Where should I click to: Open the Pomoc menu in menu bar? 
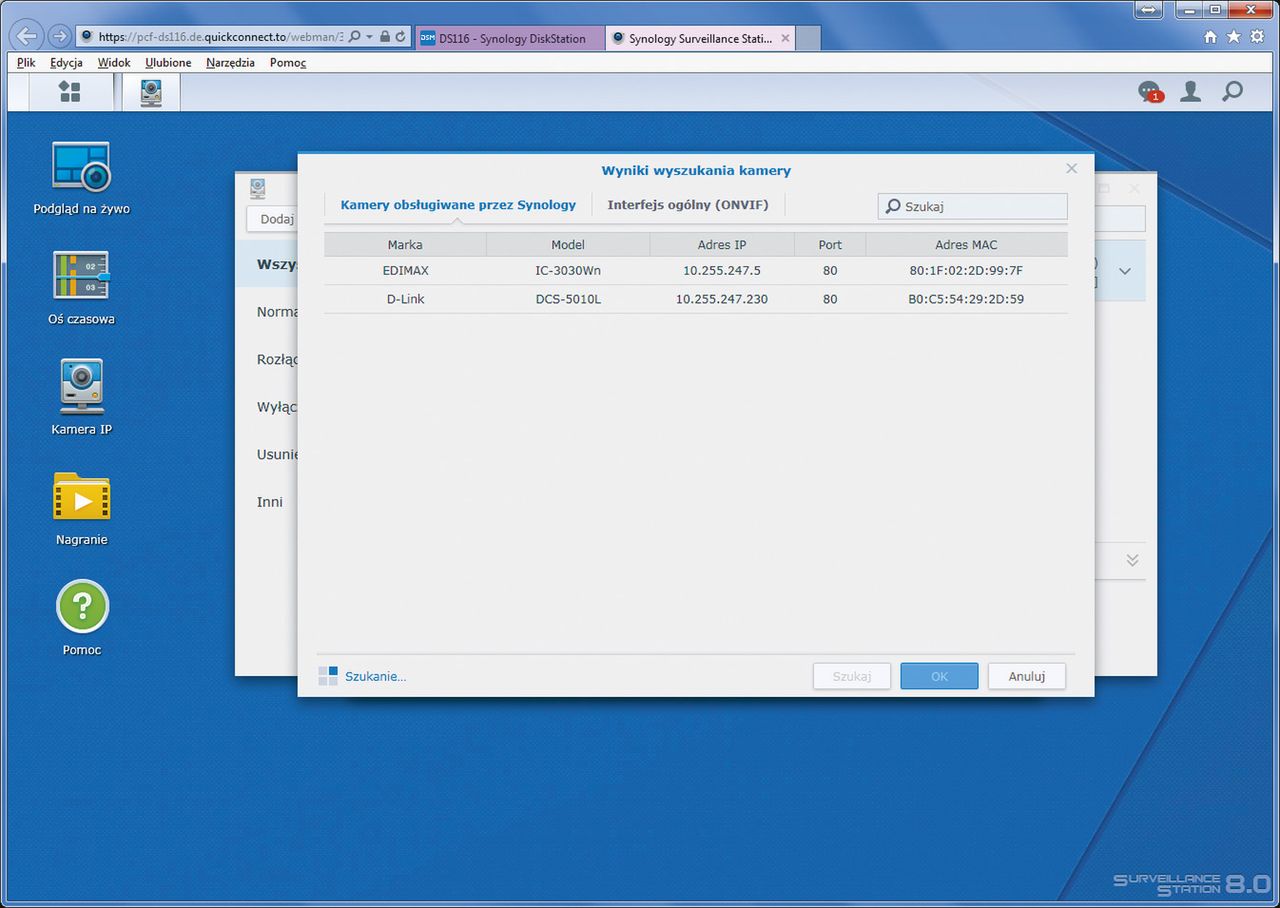pos(288,62)
